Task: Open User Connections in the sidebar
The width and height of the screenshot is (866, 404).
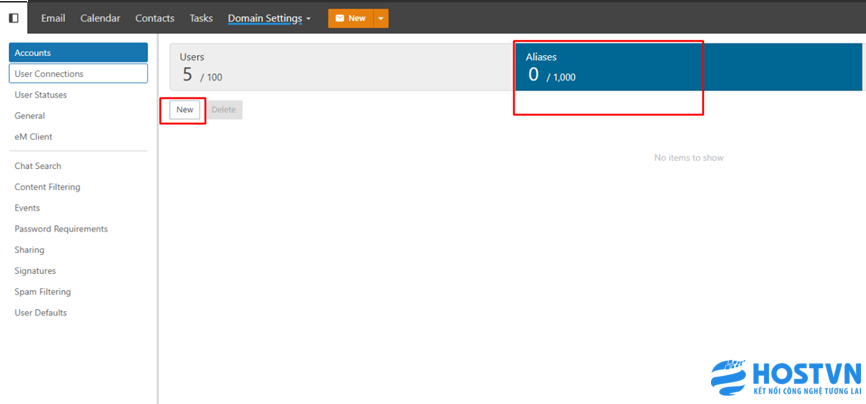Action: tap(78, 74)
